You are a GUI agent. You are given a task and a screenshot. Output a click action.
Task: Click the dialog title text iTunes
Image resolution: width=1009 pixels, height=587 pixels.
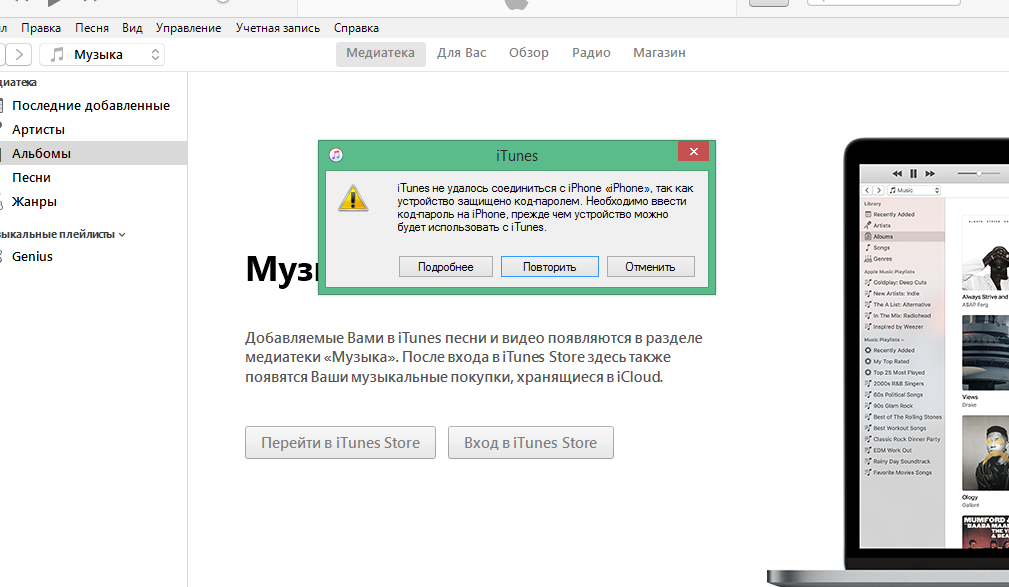click(517, 156)
